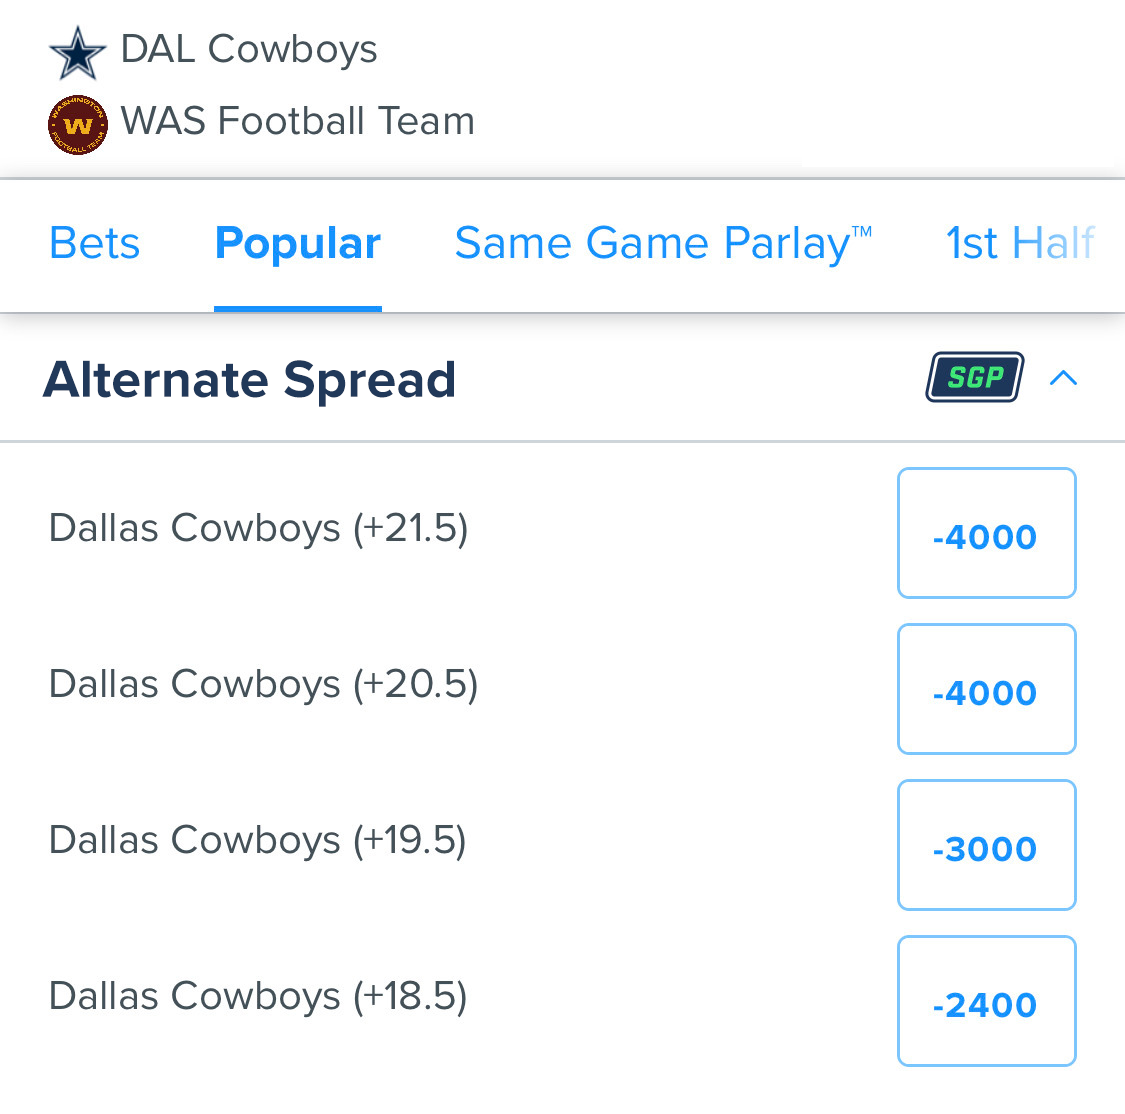Click -2400 odds for Cowboys +18.5
This screenshot has height=1114, width=1125.
coord(986,1001)
